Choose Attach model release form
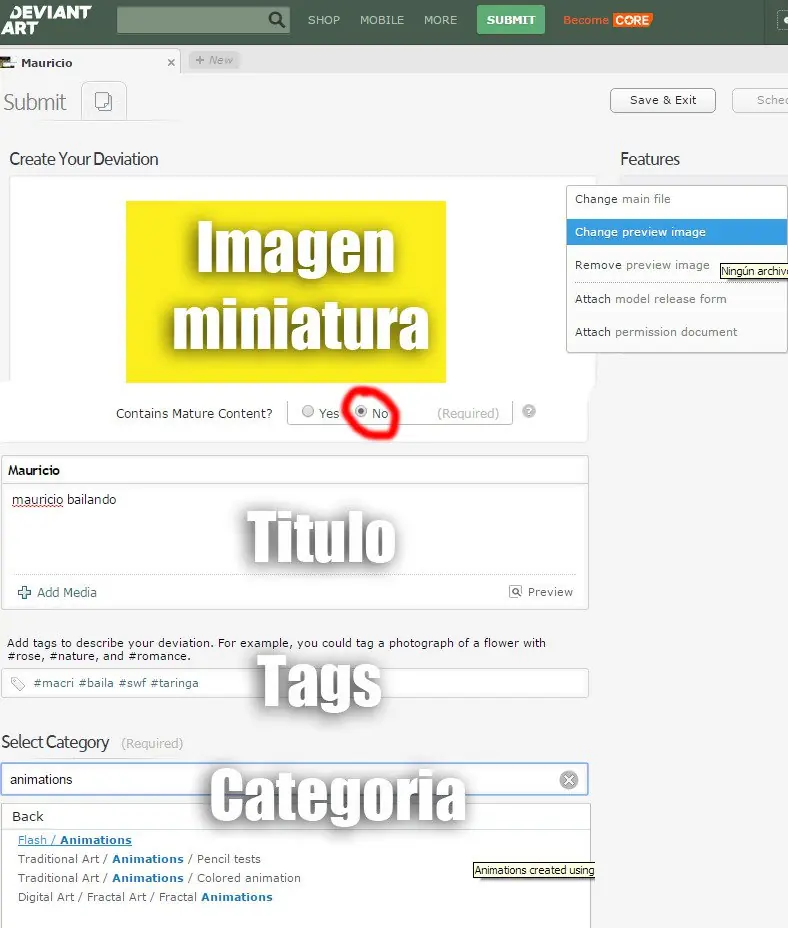Screen dimensions: 788x928 pos(677,299)
